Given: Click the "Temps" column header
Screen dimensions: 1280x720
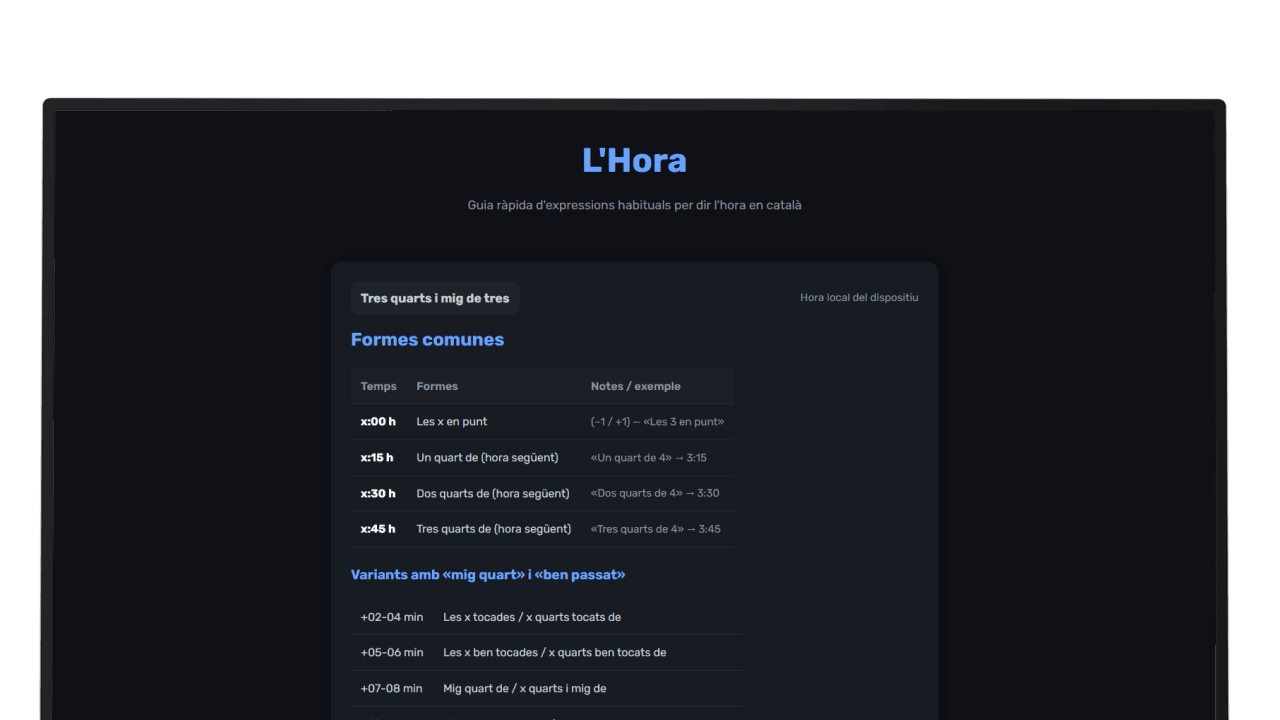Looking at the screenshot, I should [x=378, y=386].
